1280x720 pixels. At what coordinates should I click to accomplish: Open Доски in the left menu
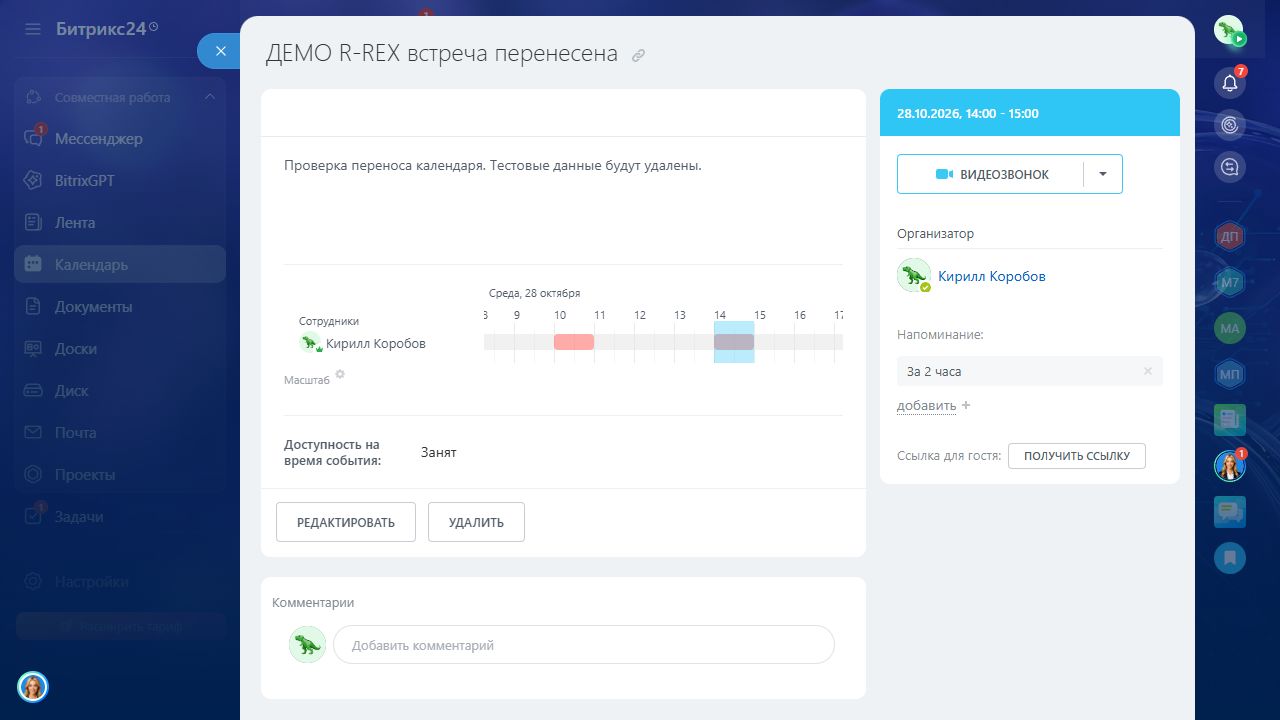tap(120, 349)
